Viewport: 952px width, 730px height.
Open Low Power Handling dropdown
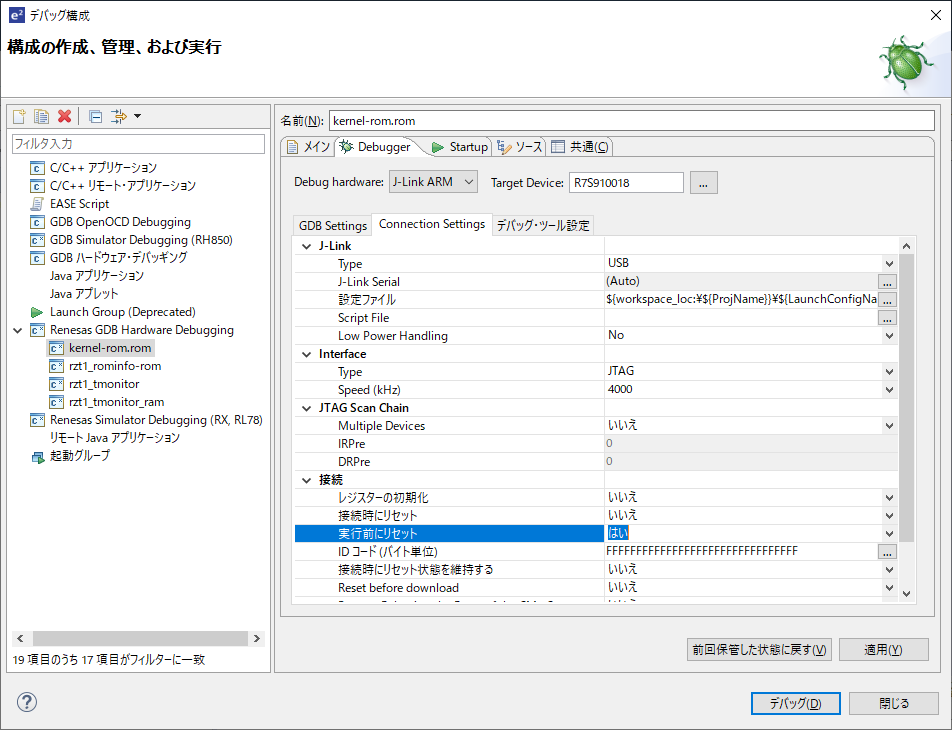(889, 336)
